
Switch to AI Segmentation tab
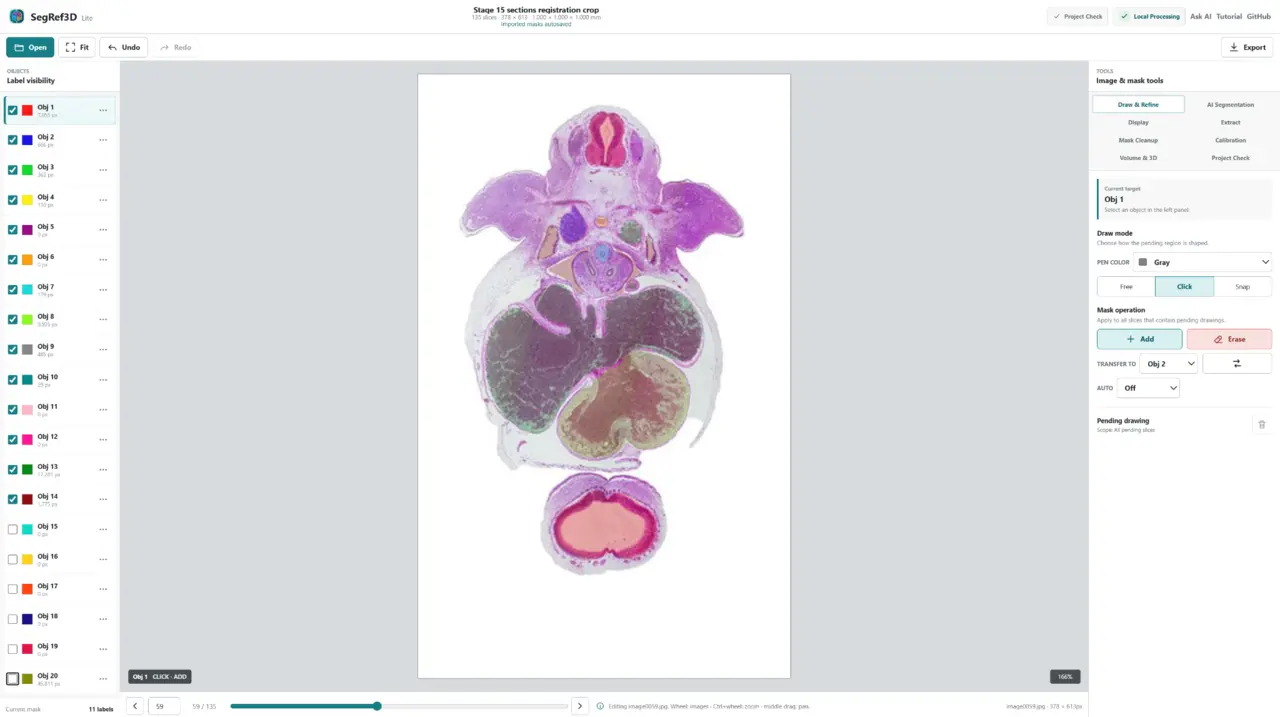(1230, 104)
